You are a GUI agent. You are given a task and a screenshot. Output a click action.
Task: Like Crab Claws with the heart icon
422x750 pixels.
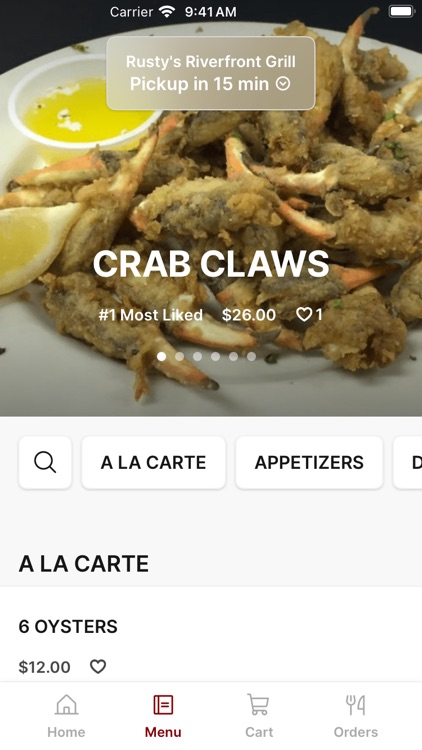[304, 314]
